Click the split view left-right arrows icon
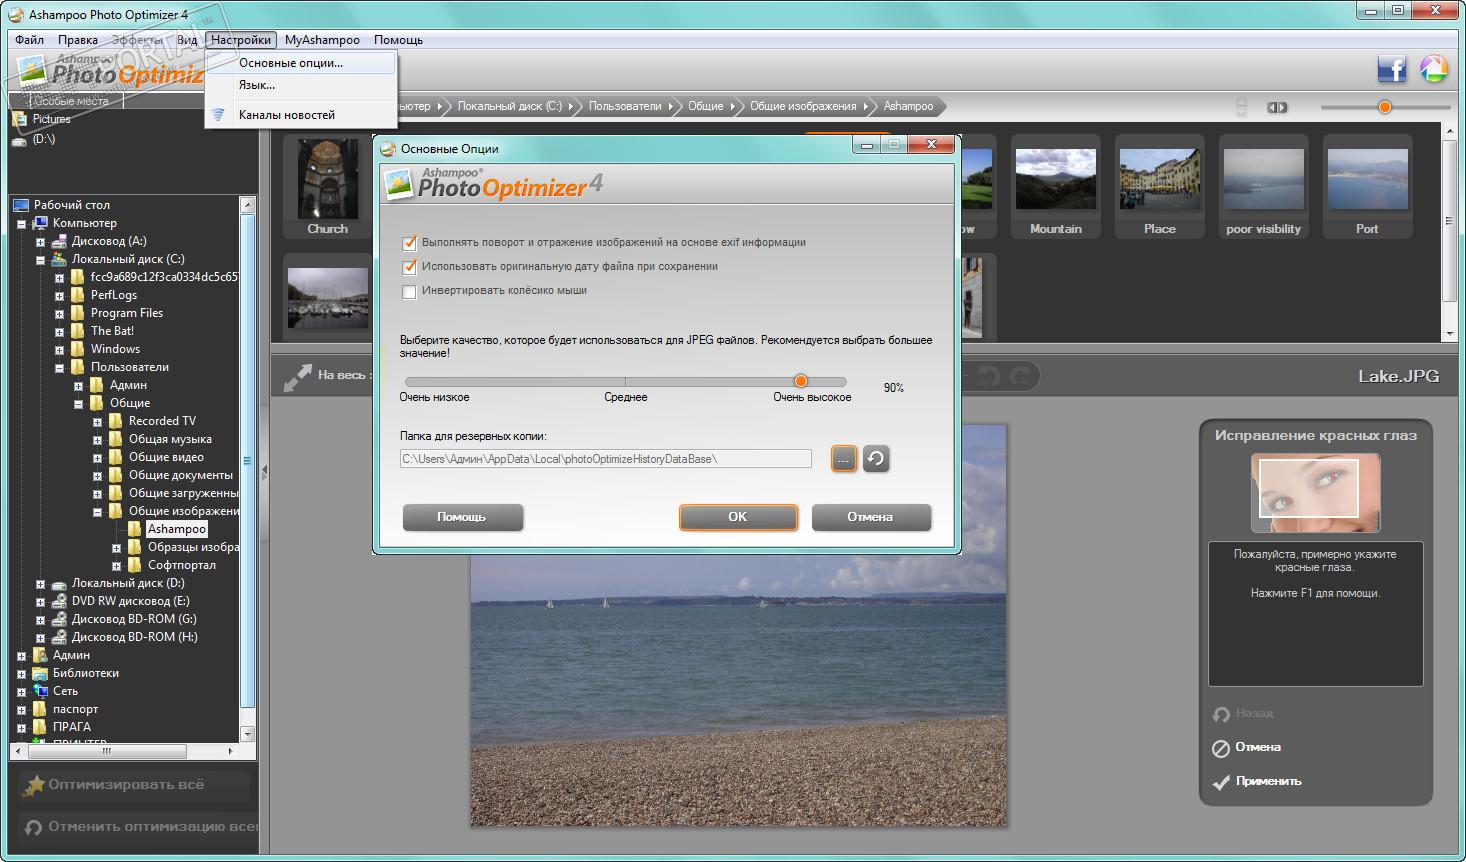Image resolution: width=1466 pixels, height=862 pixels. [1277, 107]
